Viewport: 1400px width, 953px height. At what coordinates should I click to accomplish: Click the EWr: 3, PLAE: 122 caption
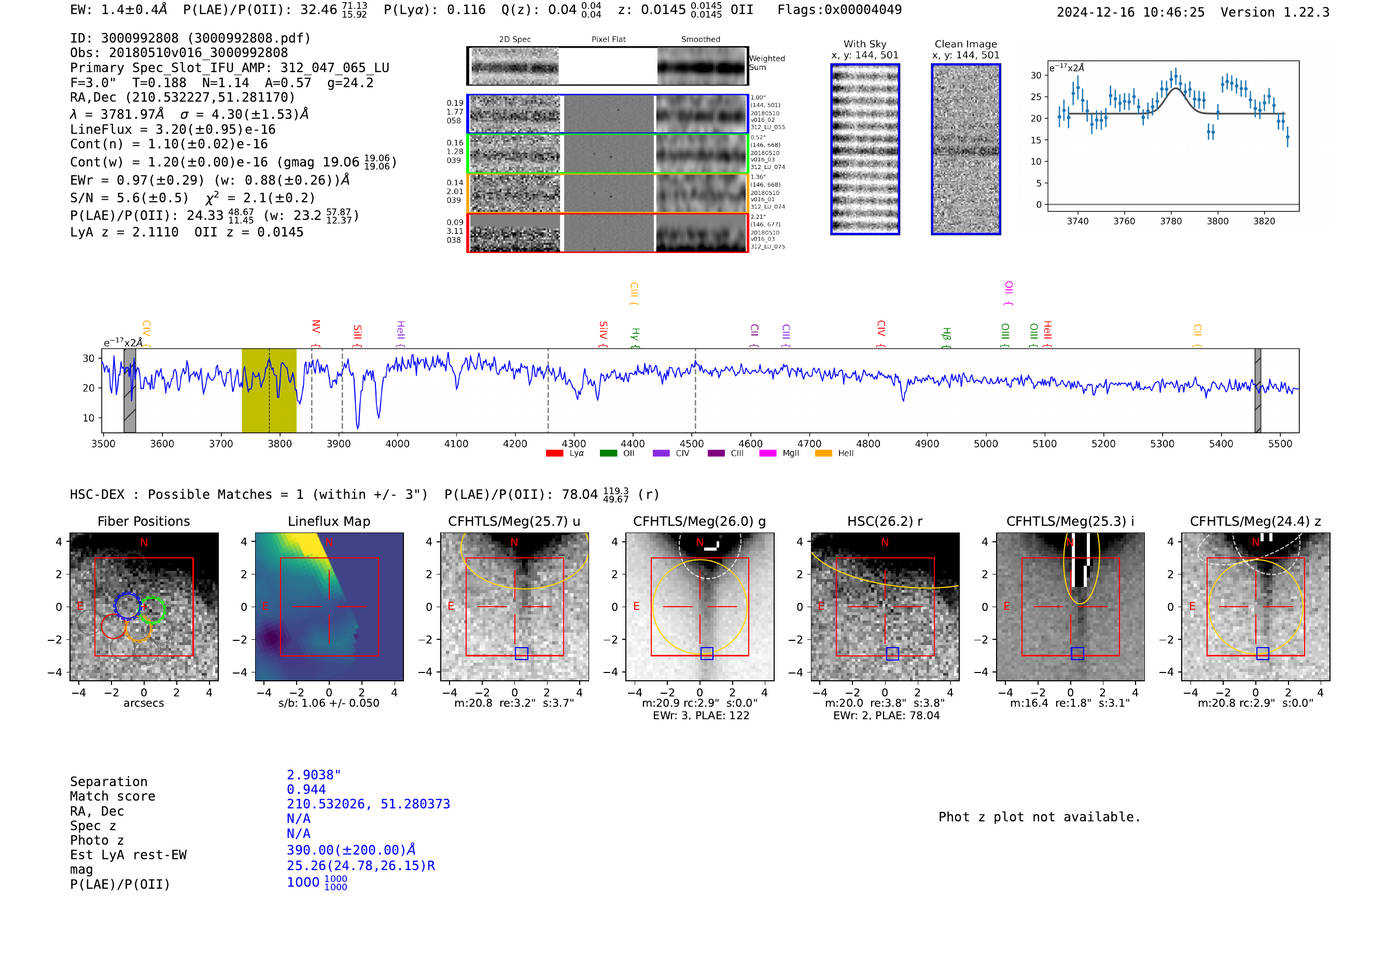coord(701,716)
